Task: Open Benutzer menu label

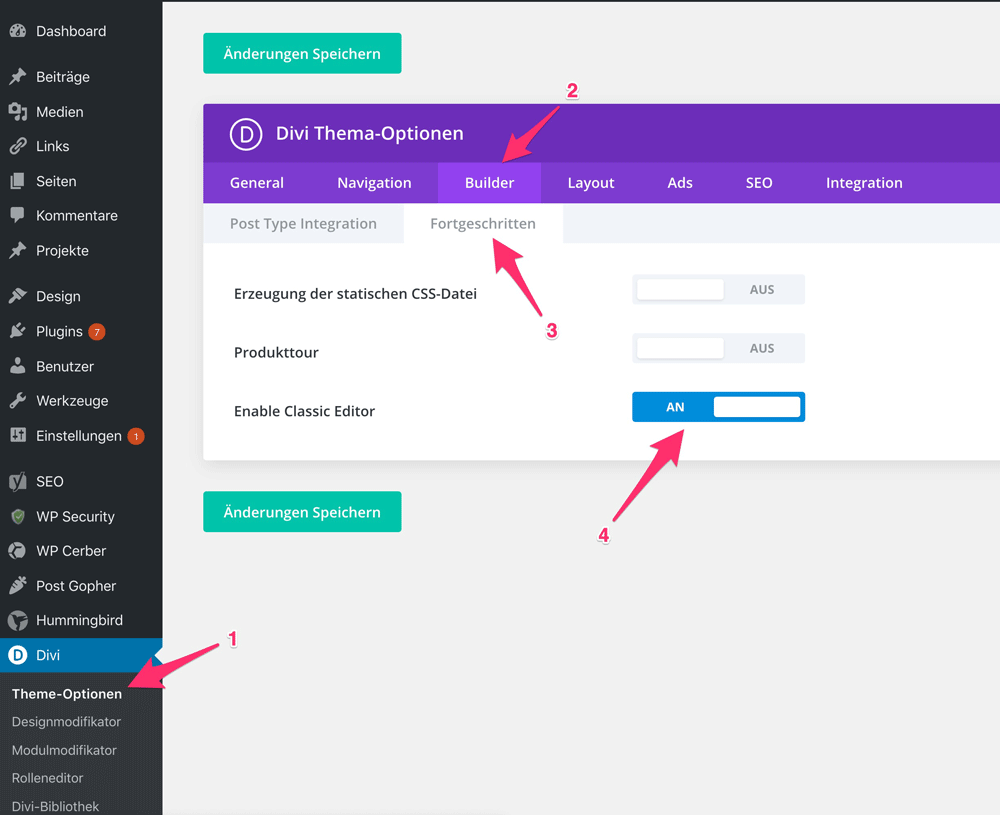Action: click(65, 366)
